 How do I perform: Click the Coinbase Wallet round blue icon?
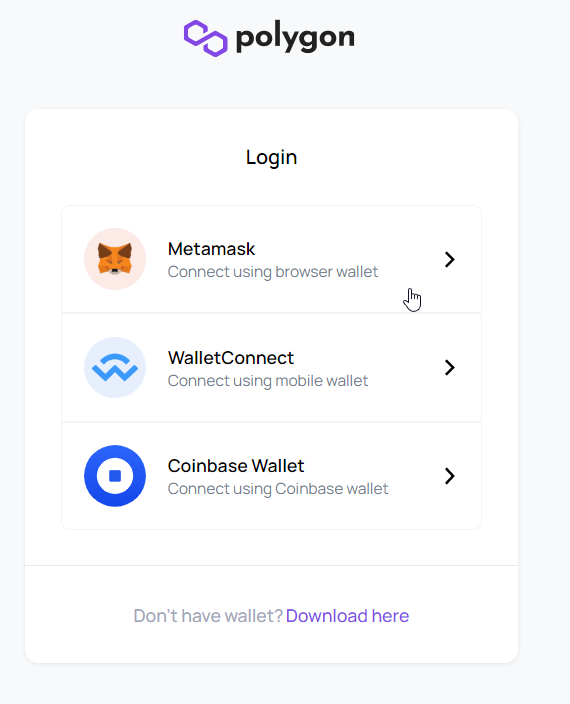(115, 476)
